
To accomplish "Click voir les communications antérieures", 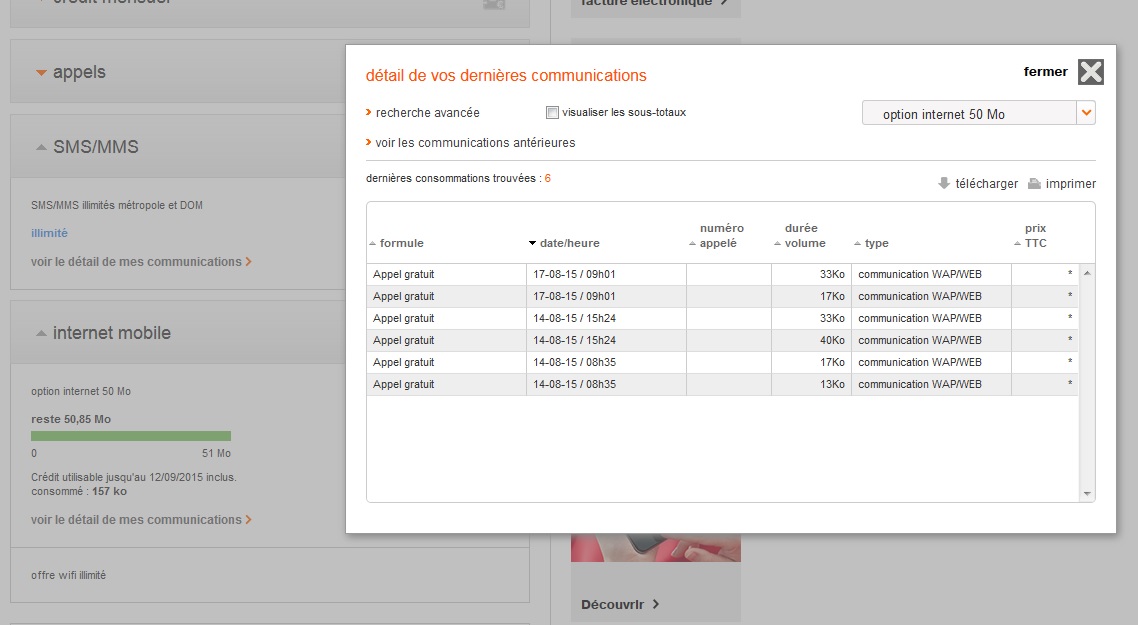I will point(475,143).
